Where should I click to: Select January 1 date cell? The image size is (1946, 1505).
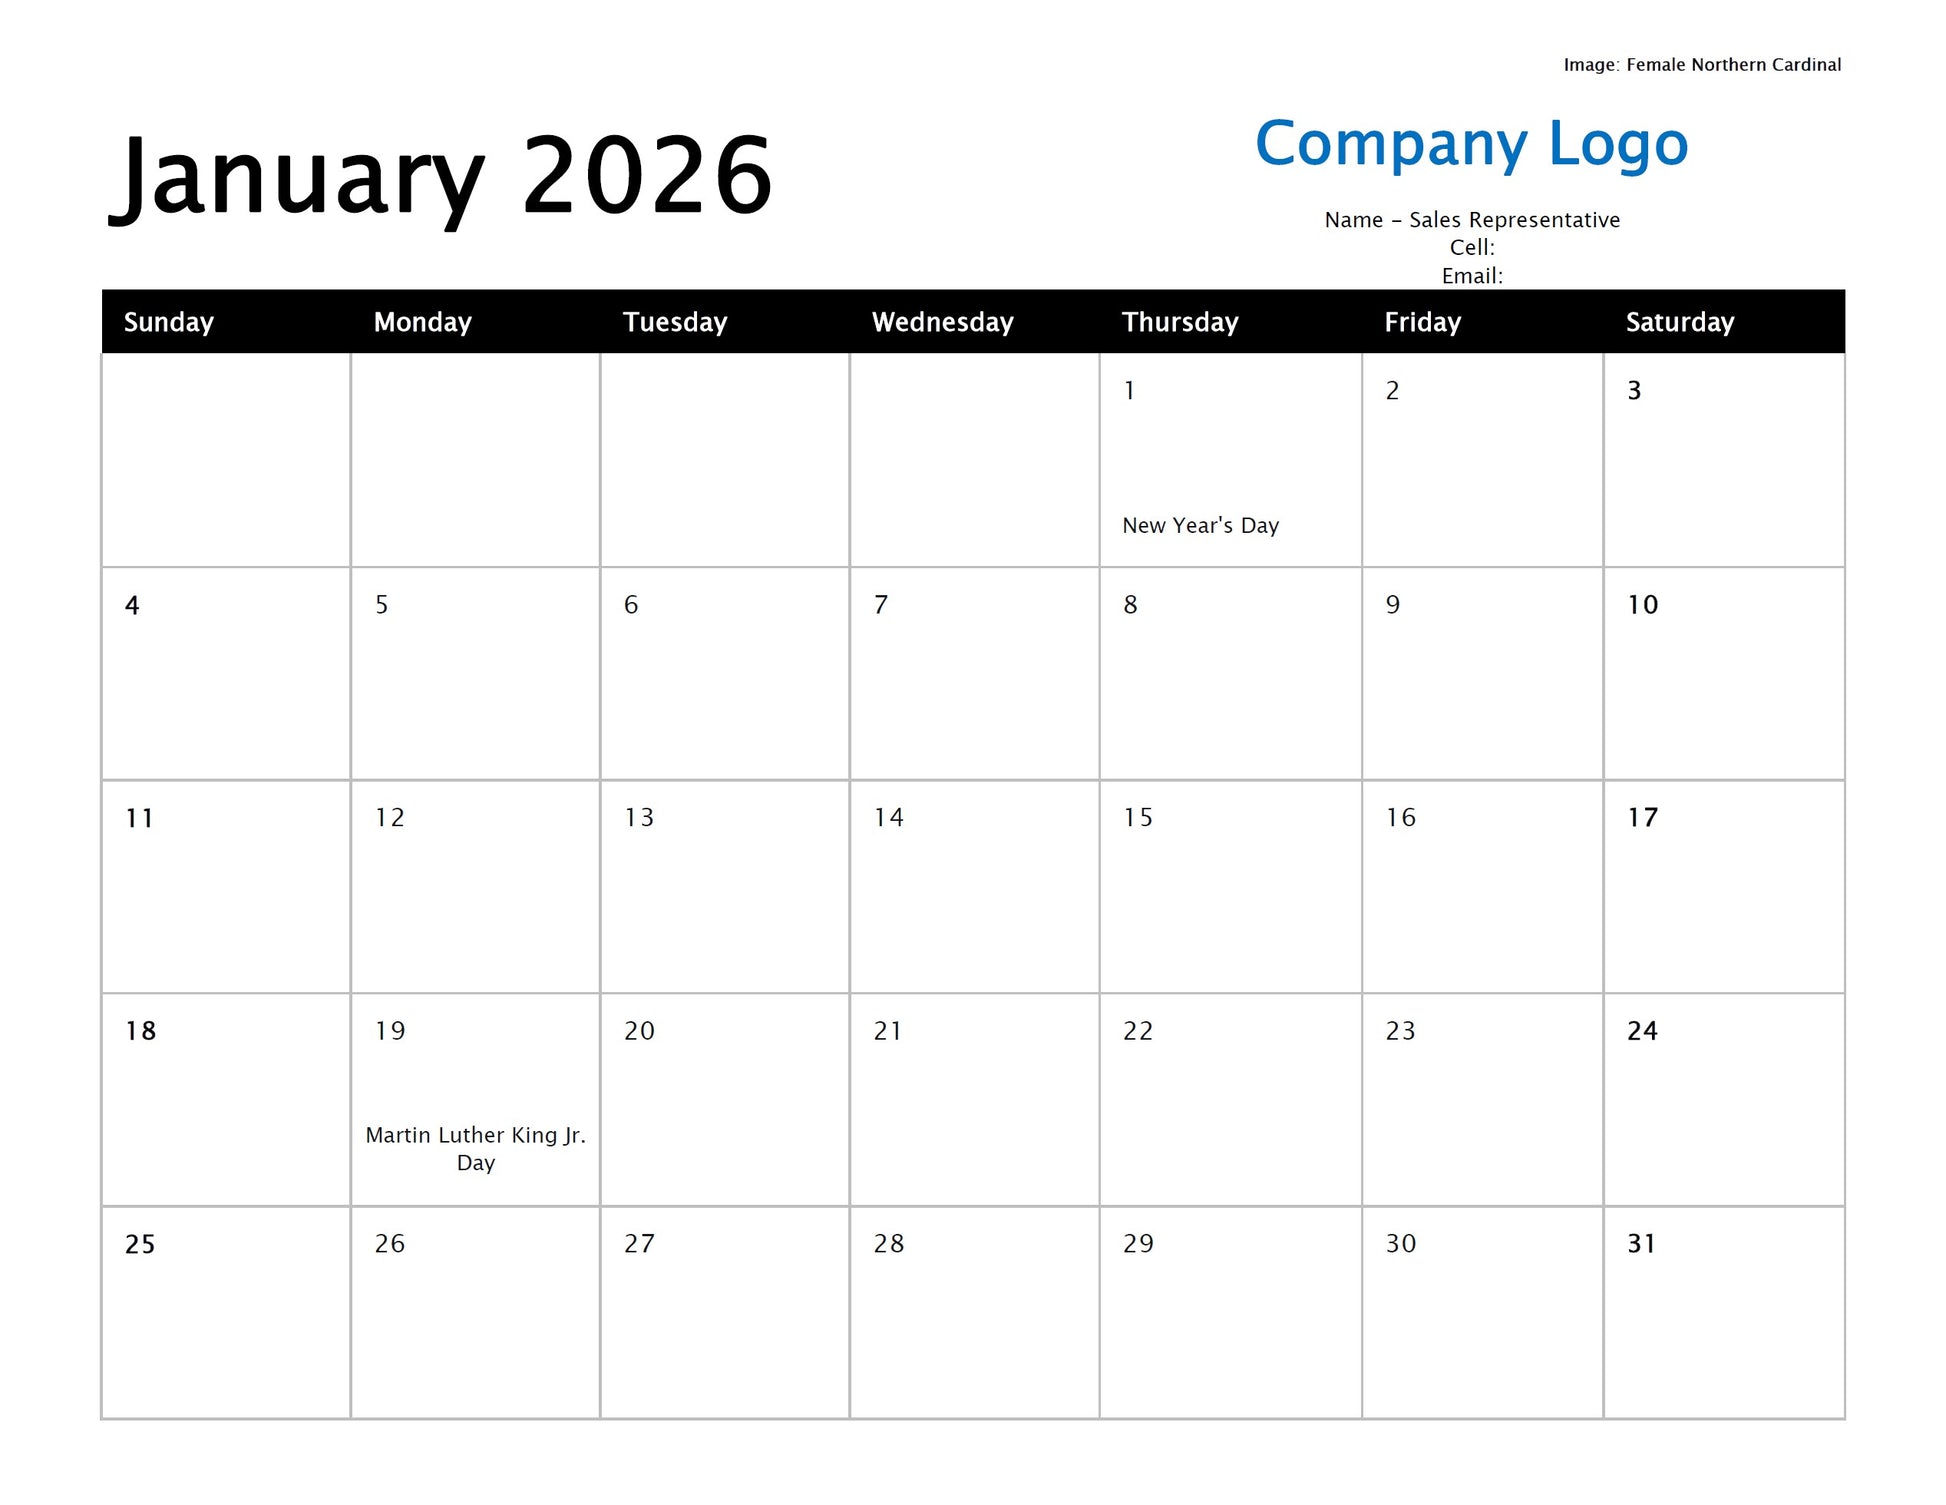click(1229, 460)
